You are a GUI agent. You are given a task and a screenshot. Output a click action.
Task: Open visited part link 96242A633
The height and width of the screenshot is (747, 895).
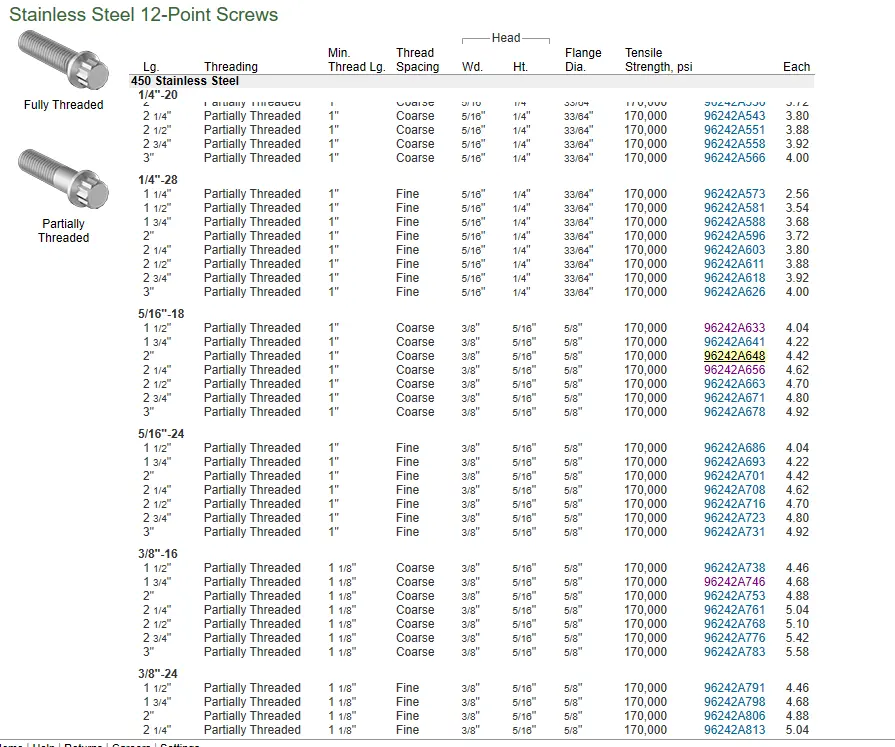tap(734, 328)
